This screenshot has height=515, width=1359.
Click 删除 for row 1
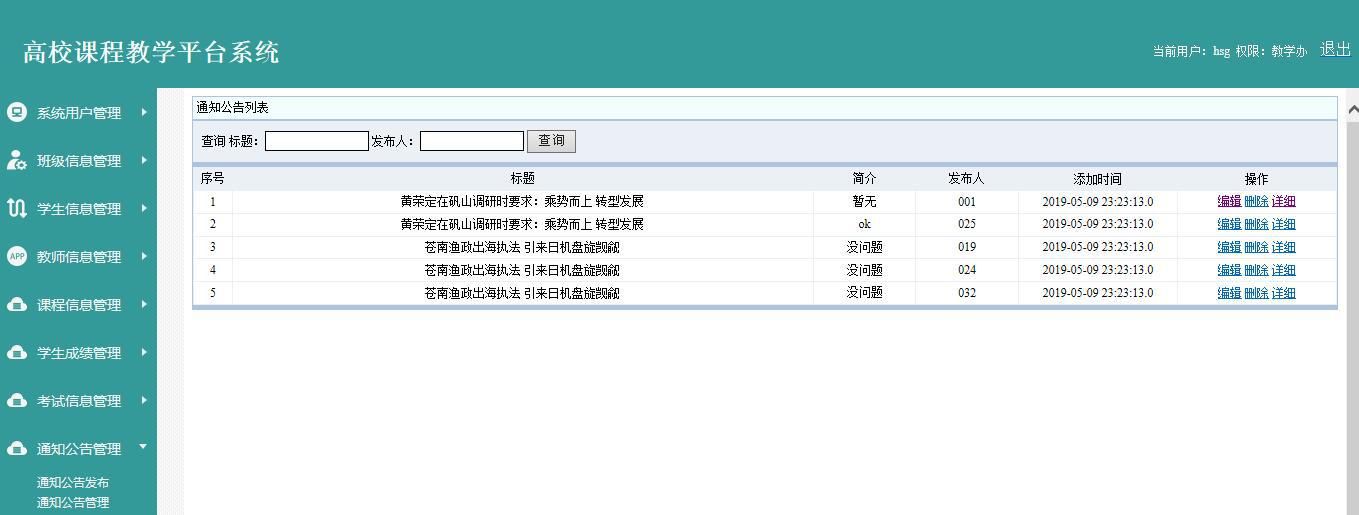coord(1256,201)
